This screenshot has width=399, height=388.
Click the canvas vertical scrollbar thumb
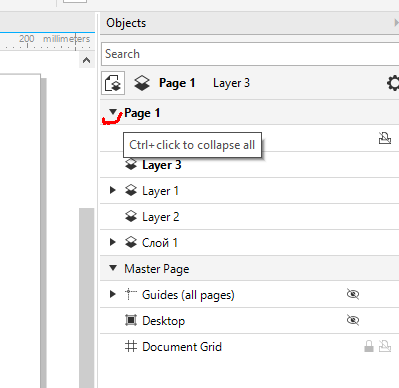86,298
